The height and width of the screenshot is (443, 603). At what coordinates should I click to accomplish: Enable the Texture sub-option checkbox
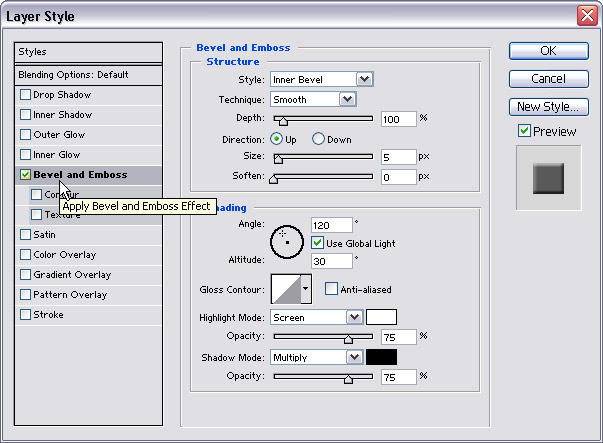37,215
